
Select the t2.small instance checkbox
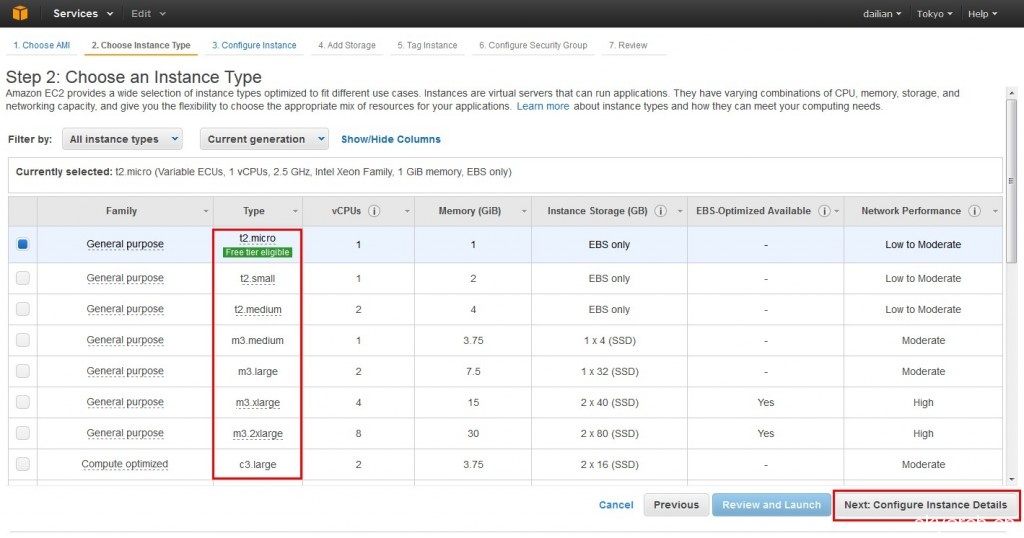[23, 278]
